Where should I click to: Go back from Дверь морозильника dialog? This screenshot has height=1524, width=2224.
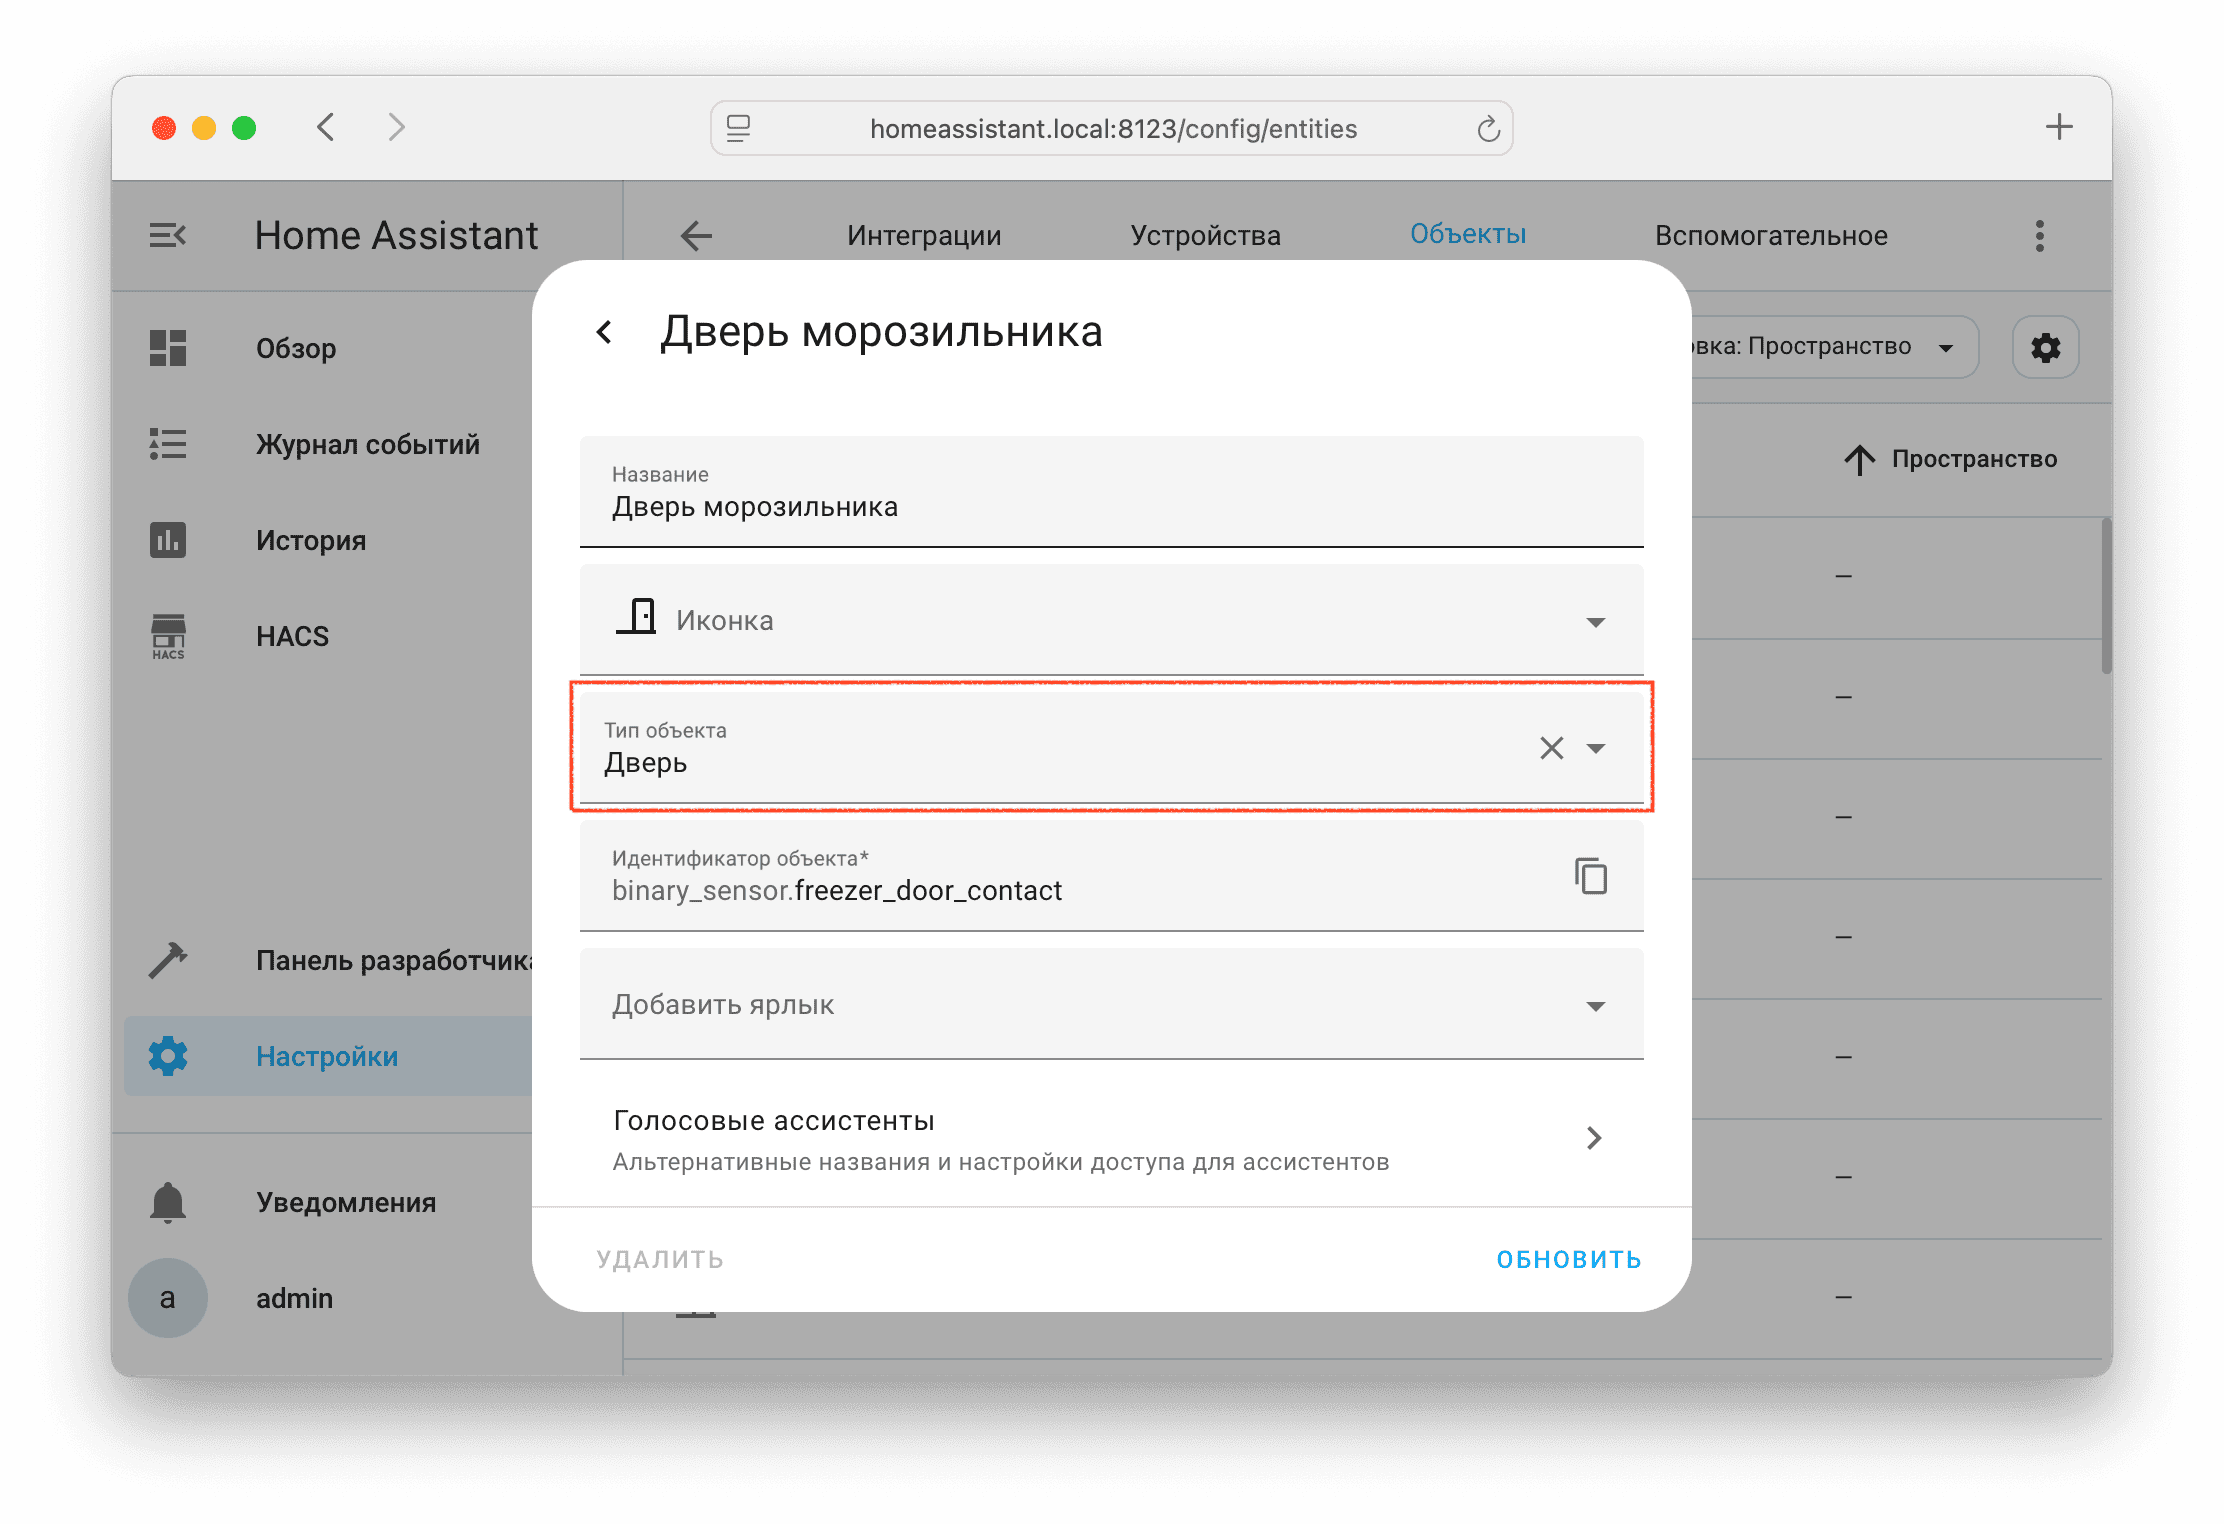(x=604, y=332)
